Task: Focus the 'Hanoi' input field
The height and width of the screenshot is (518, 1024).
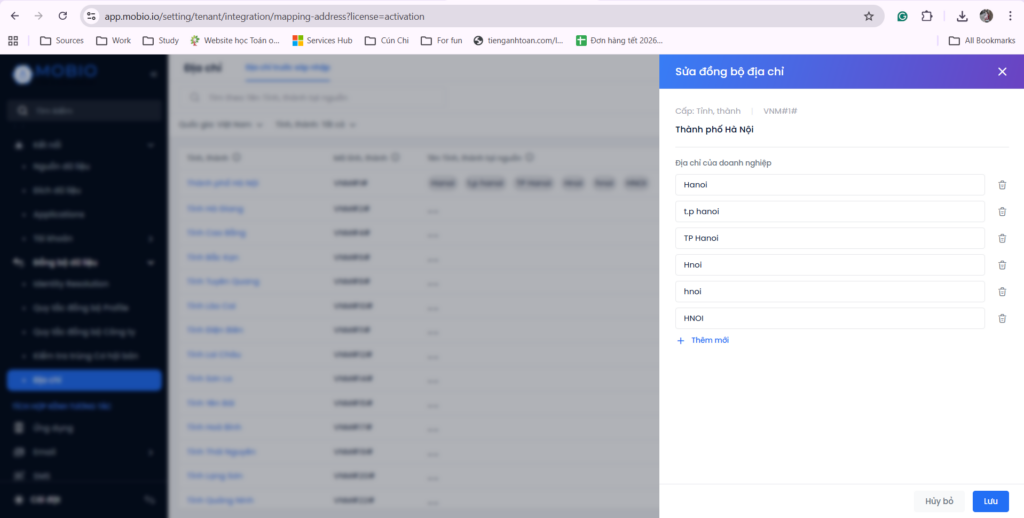Action: tap(829, 185)
